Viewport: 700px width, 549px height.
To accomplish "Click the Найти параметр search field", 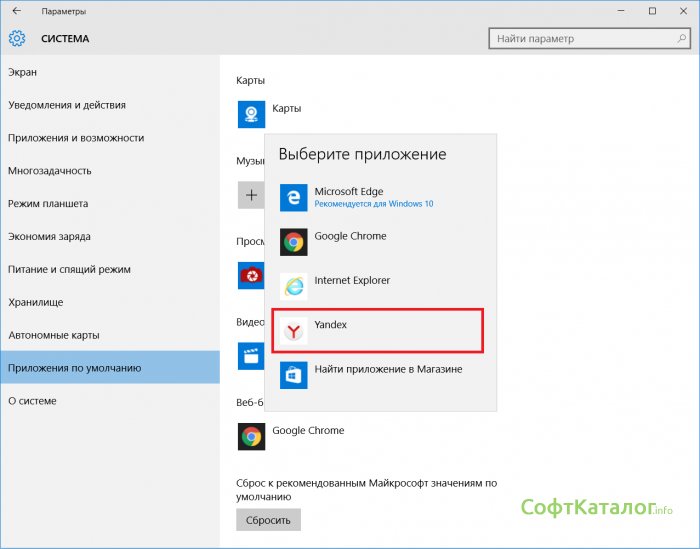I will pos(580,39).
